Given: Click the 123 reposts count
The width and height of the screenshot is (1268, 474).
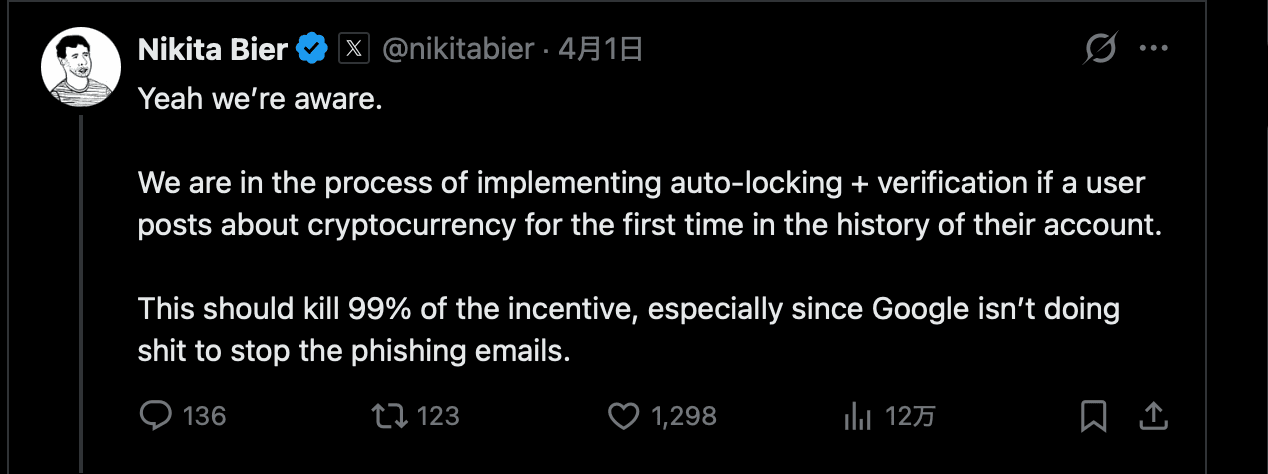Looking at the screenshot, I should [437, 416].
